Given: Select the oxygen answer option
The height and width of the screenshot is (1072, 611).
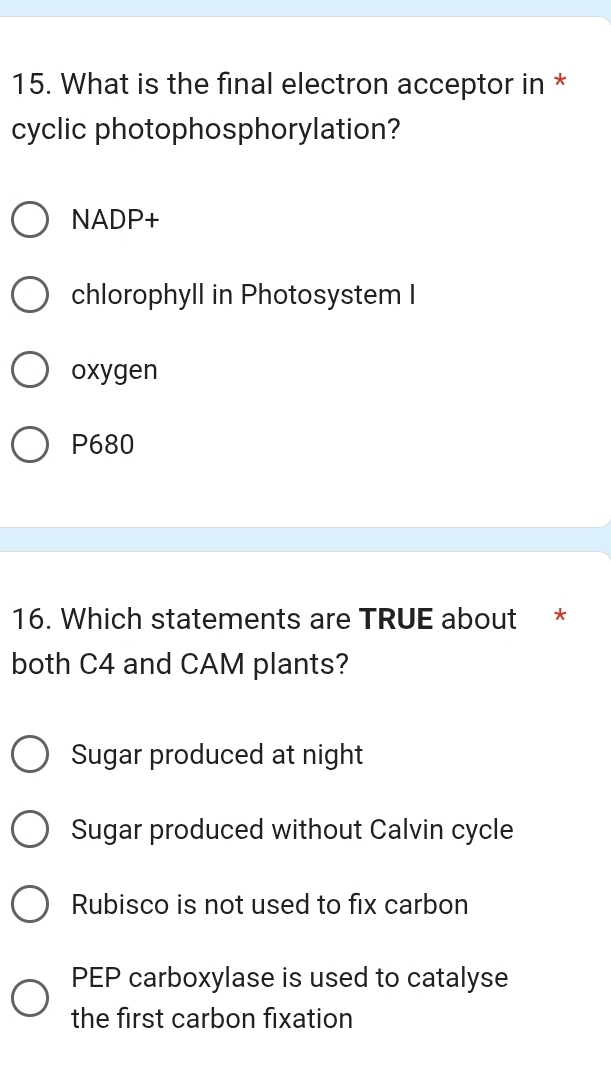Looking at the screenshot, I should point(30,369).
